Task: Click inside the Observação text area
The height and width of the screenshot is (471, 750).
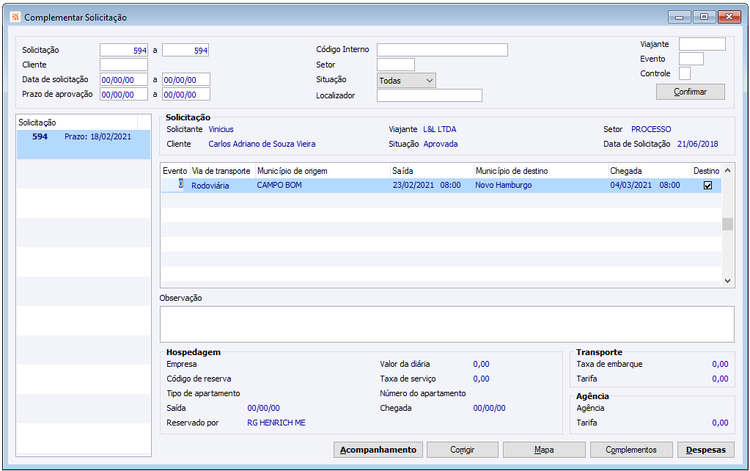Action: (447, 324)
